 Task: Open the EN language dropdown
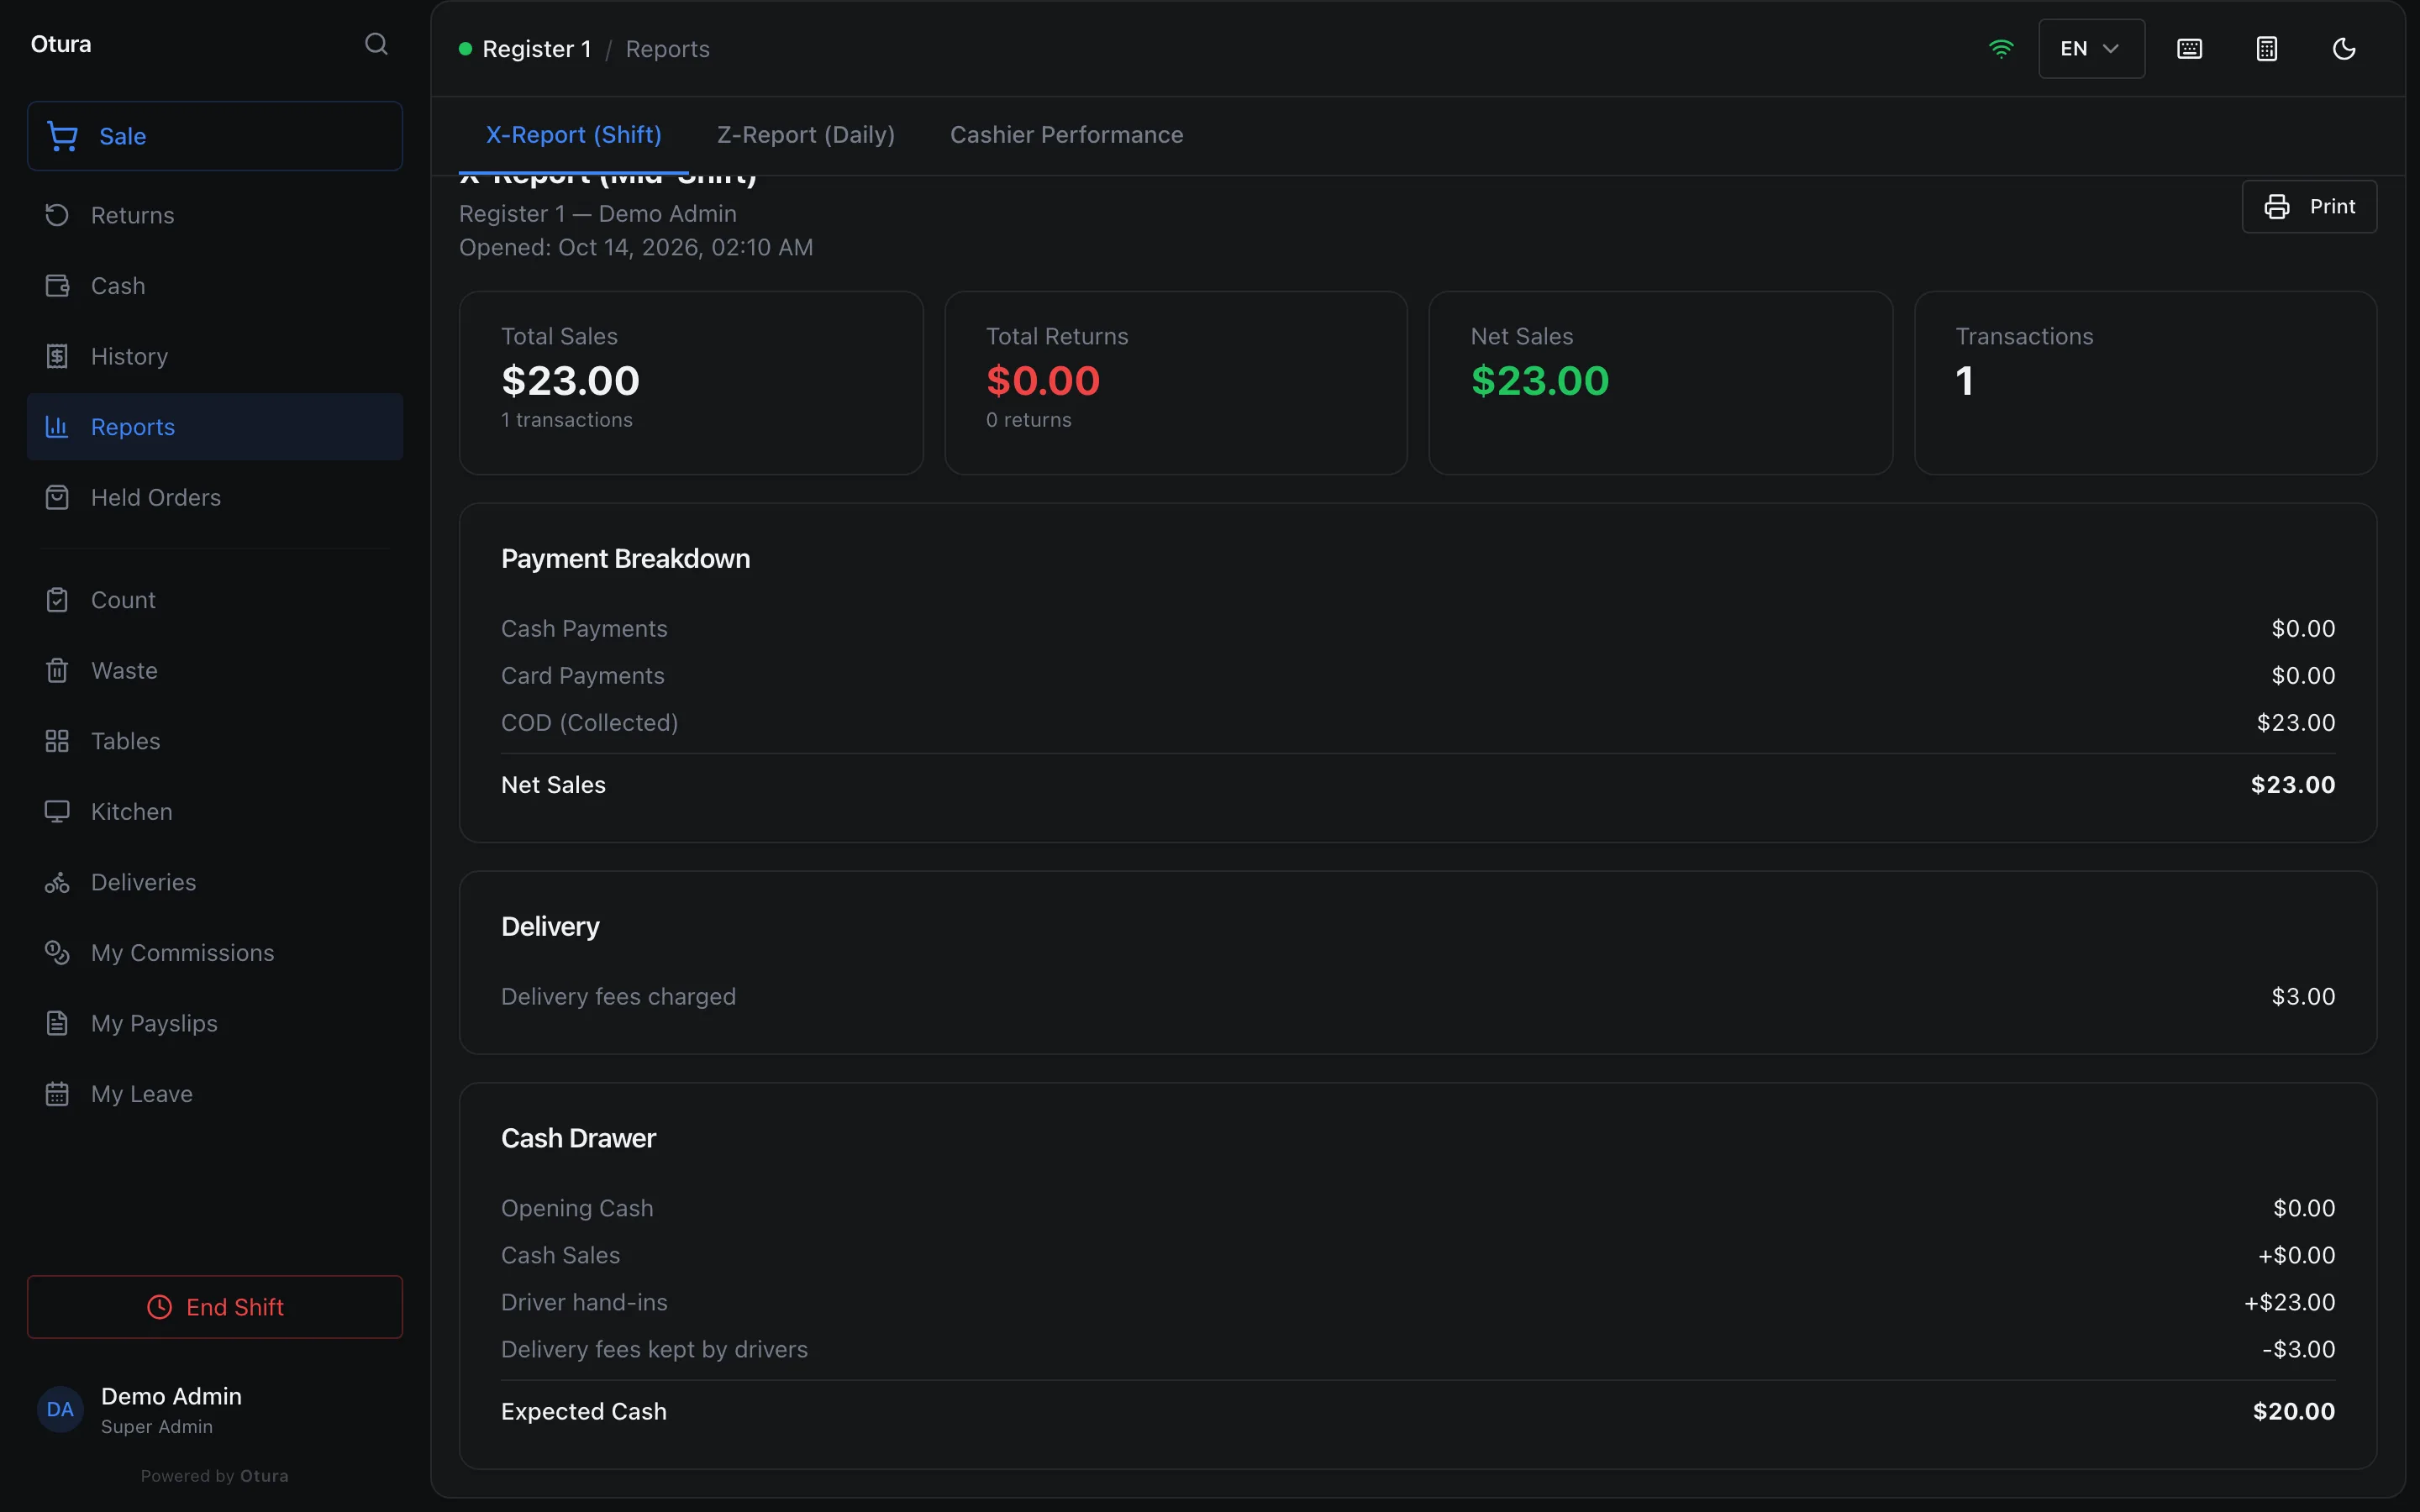(2091, 49)
